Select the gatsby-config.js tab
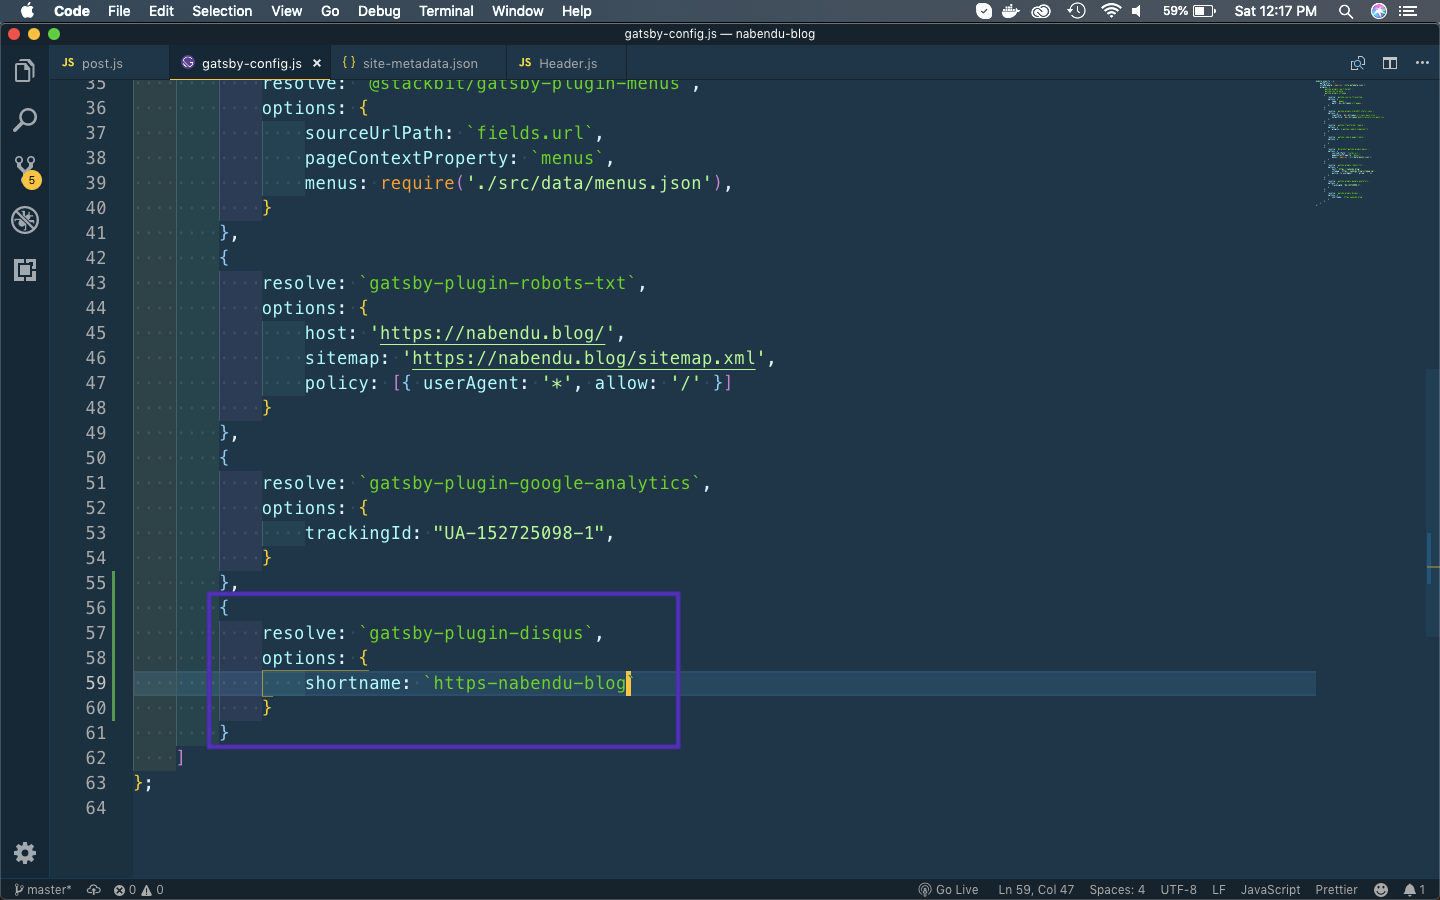The height and width of the screenshot is (900, 1440). click(x=250, y=63)
